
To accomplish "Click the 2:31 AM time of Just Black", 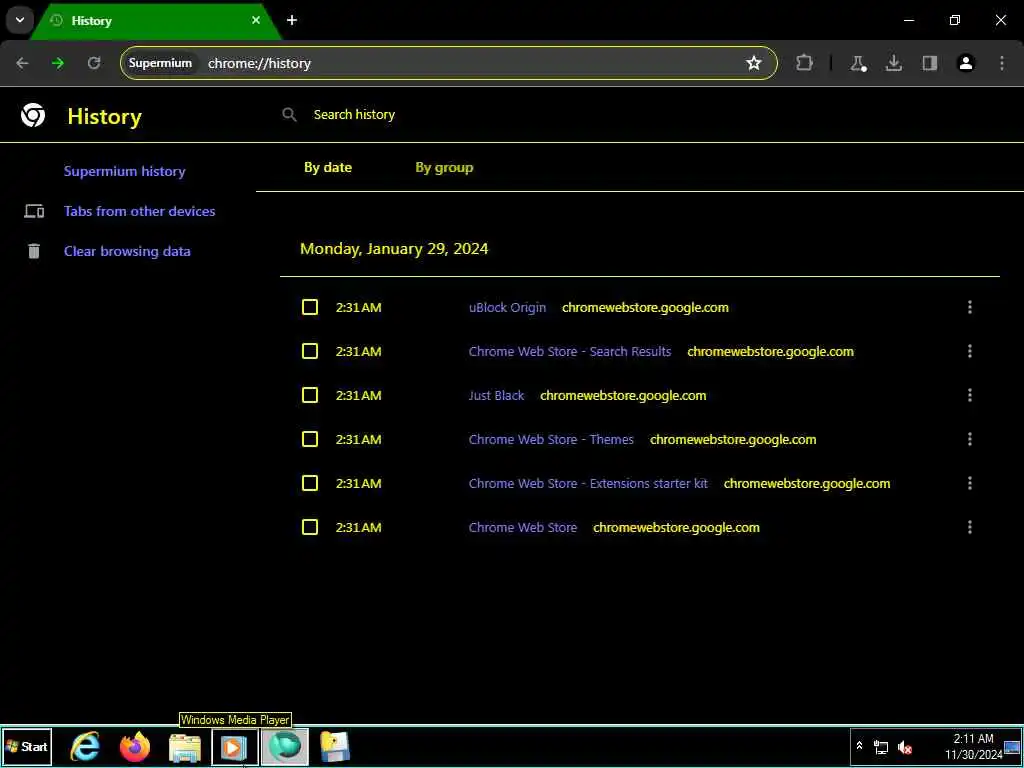I will (359, 395).
